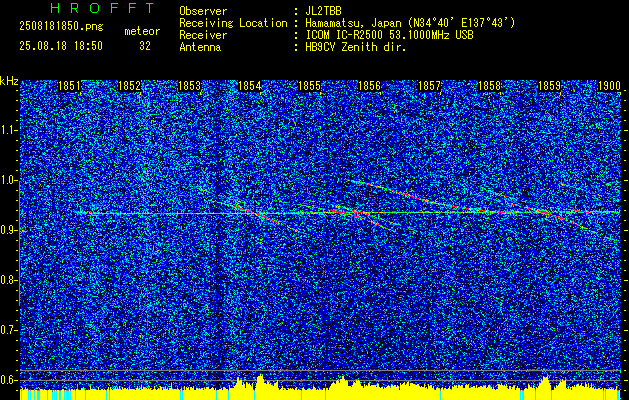This screenshot has height=400, width=629.
Task: Click the kHz axis unit label
Action: click(9, 81)
